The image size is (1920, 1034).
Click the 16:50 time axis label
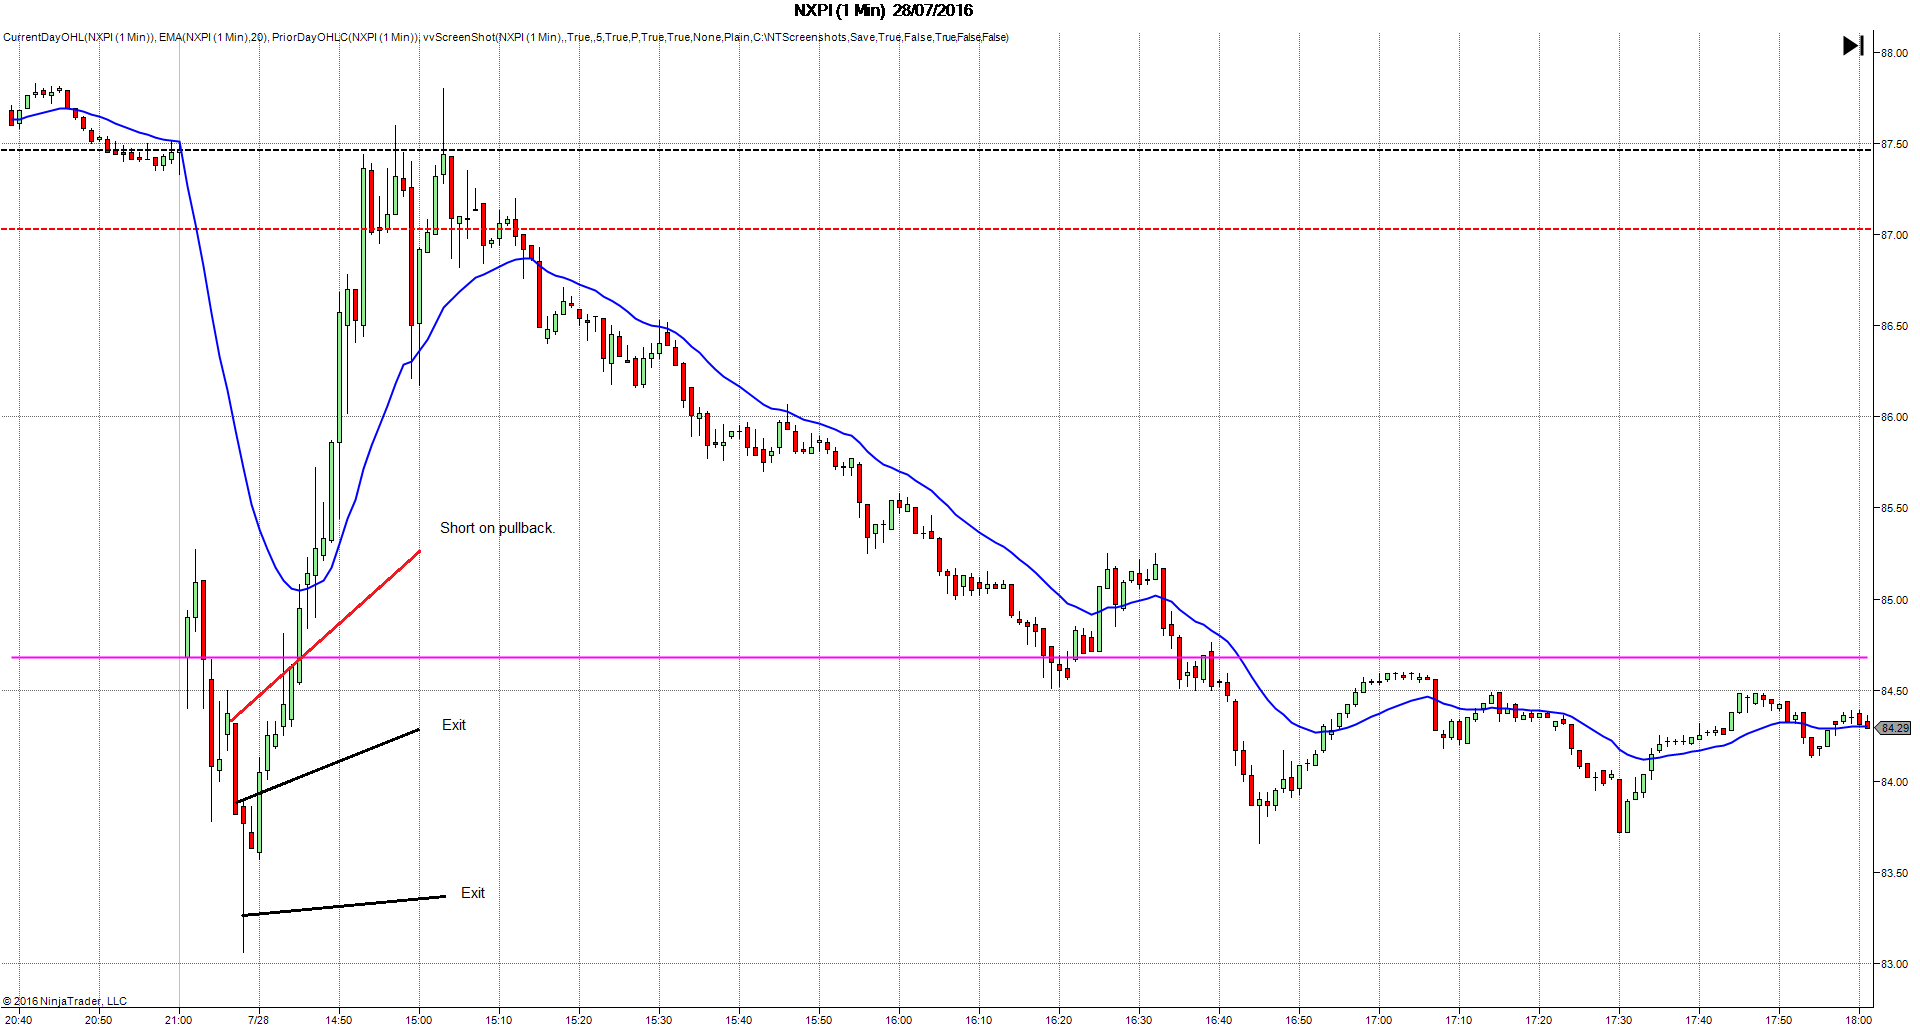(x=1298, y=1020)
